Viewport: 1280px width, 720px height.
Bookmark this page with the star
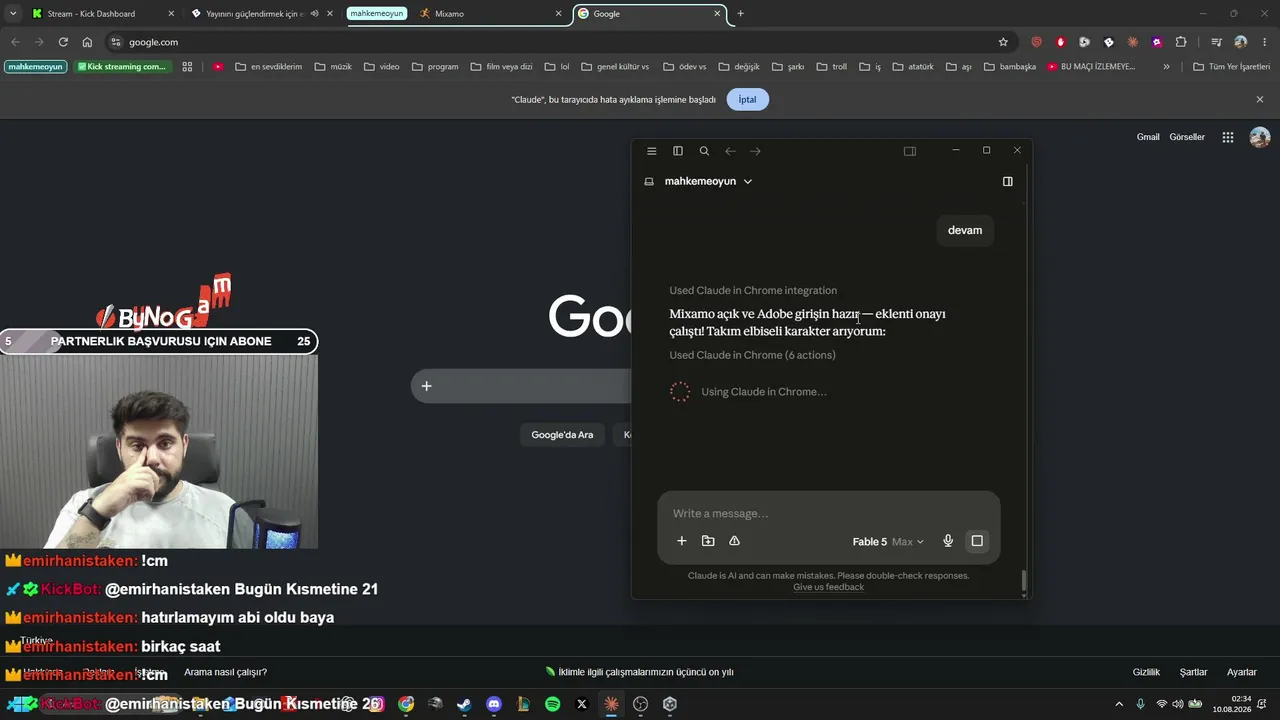tap(1003, 42)
